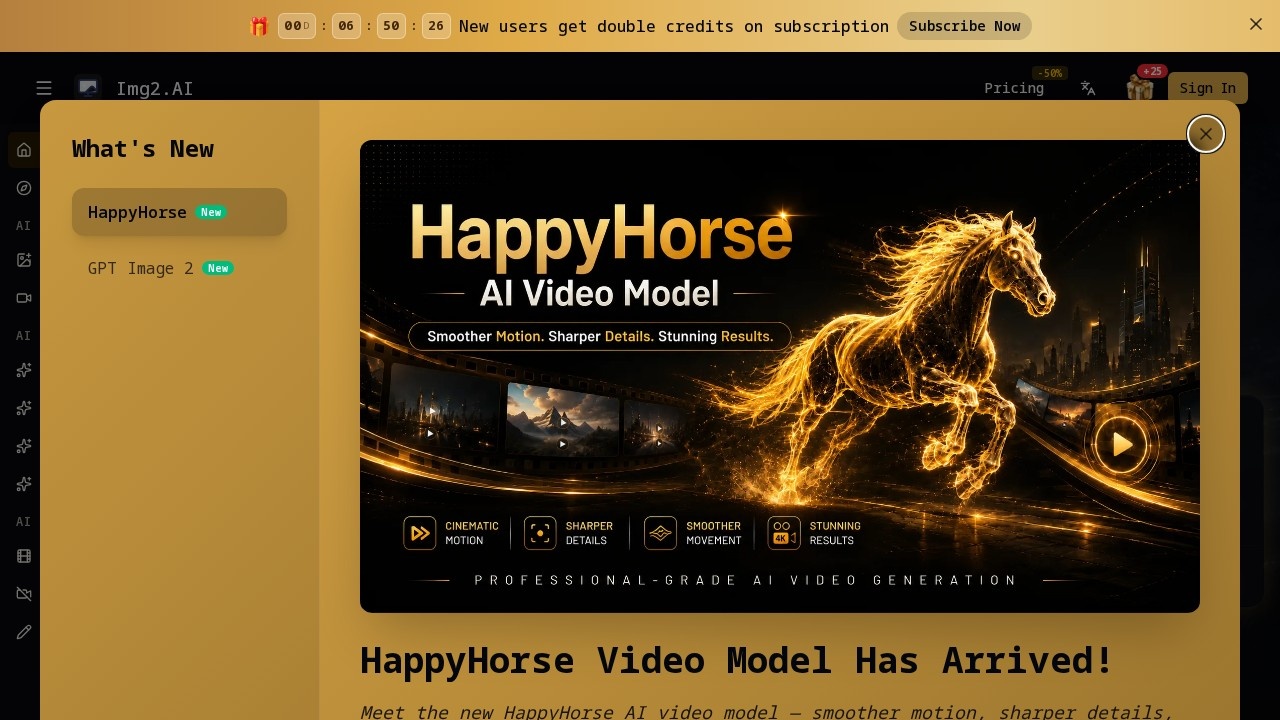Open the compass Explore icon in sidebar

[24, 188]
